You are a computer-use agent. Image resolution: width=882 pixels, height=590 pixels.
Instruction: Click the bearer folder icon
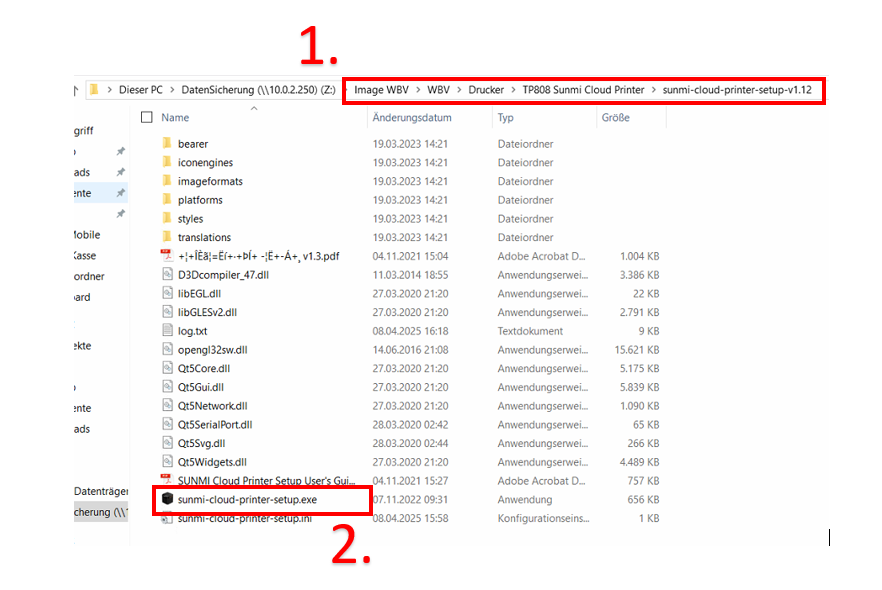tap(167, 144)
